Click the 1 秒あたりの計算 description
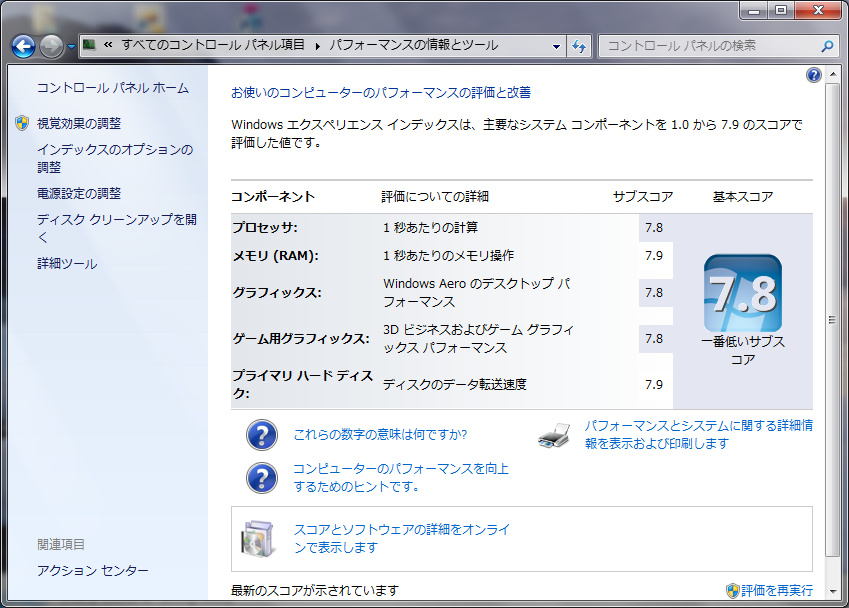The height and width of the screenshot is (608, 849). pos(430,227)
